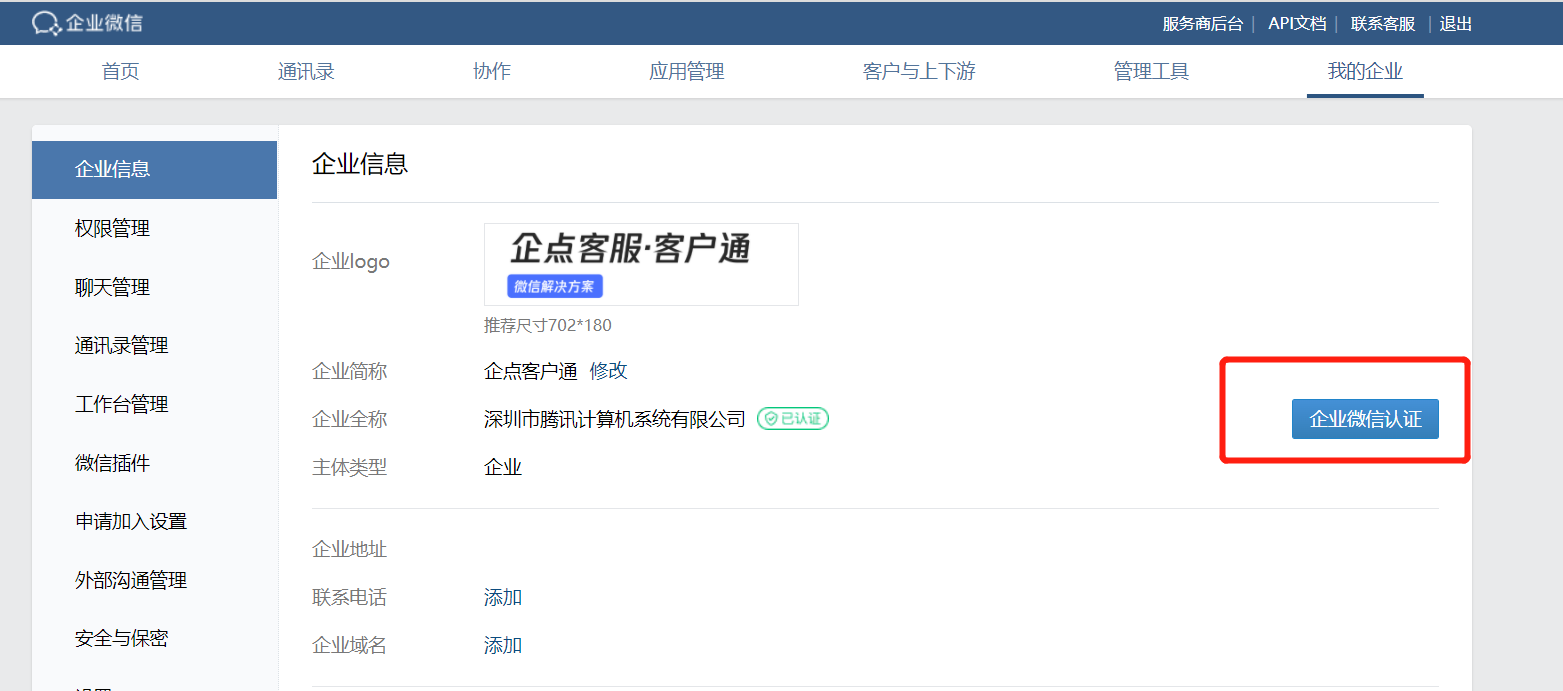Viewport: 1563px width, 691px height.
Task: Go to the 首页 tab
Action: pos(120,72)
